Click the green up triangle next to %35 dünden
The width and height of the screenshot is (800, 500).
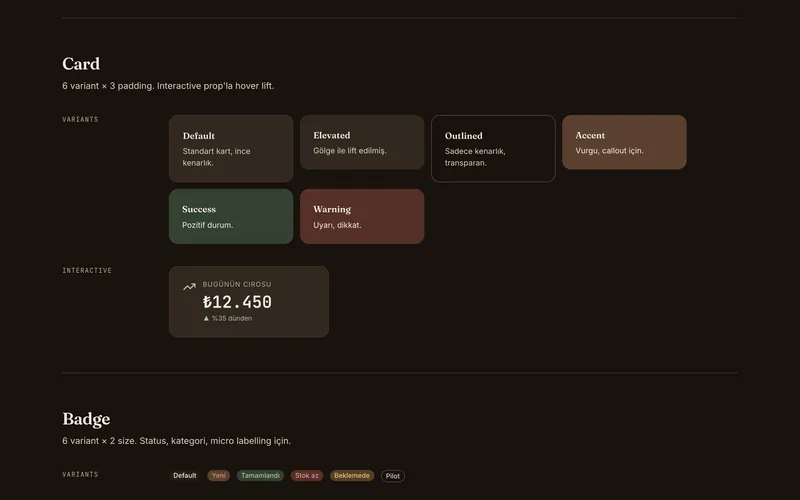coord(206,318)
